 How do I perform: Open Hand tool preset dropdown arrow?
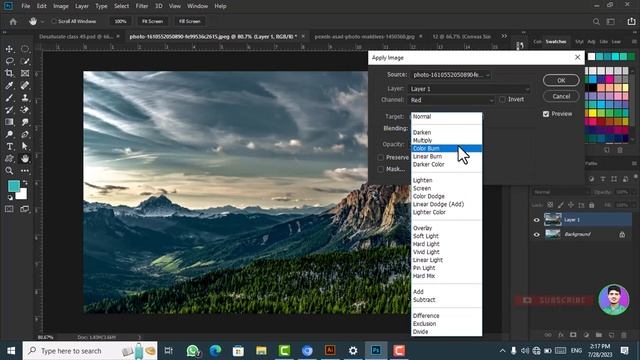pyautogui.click(x=42, y=21)
